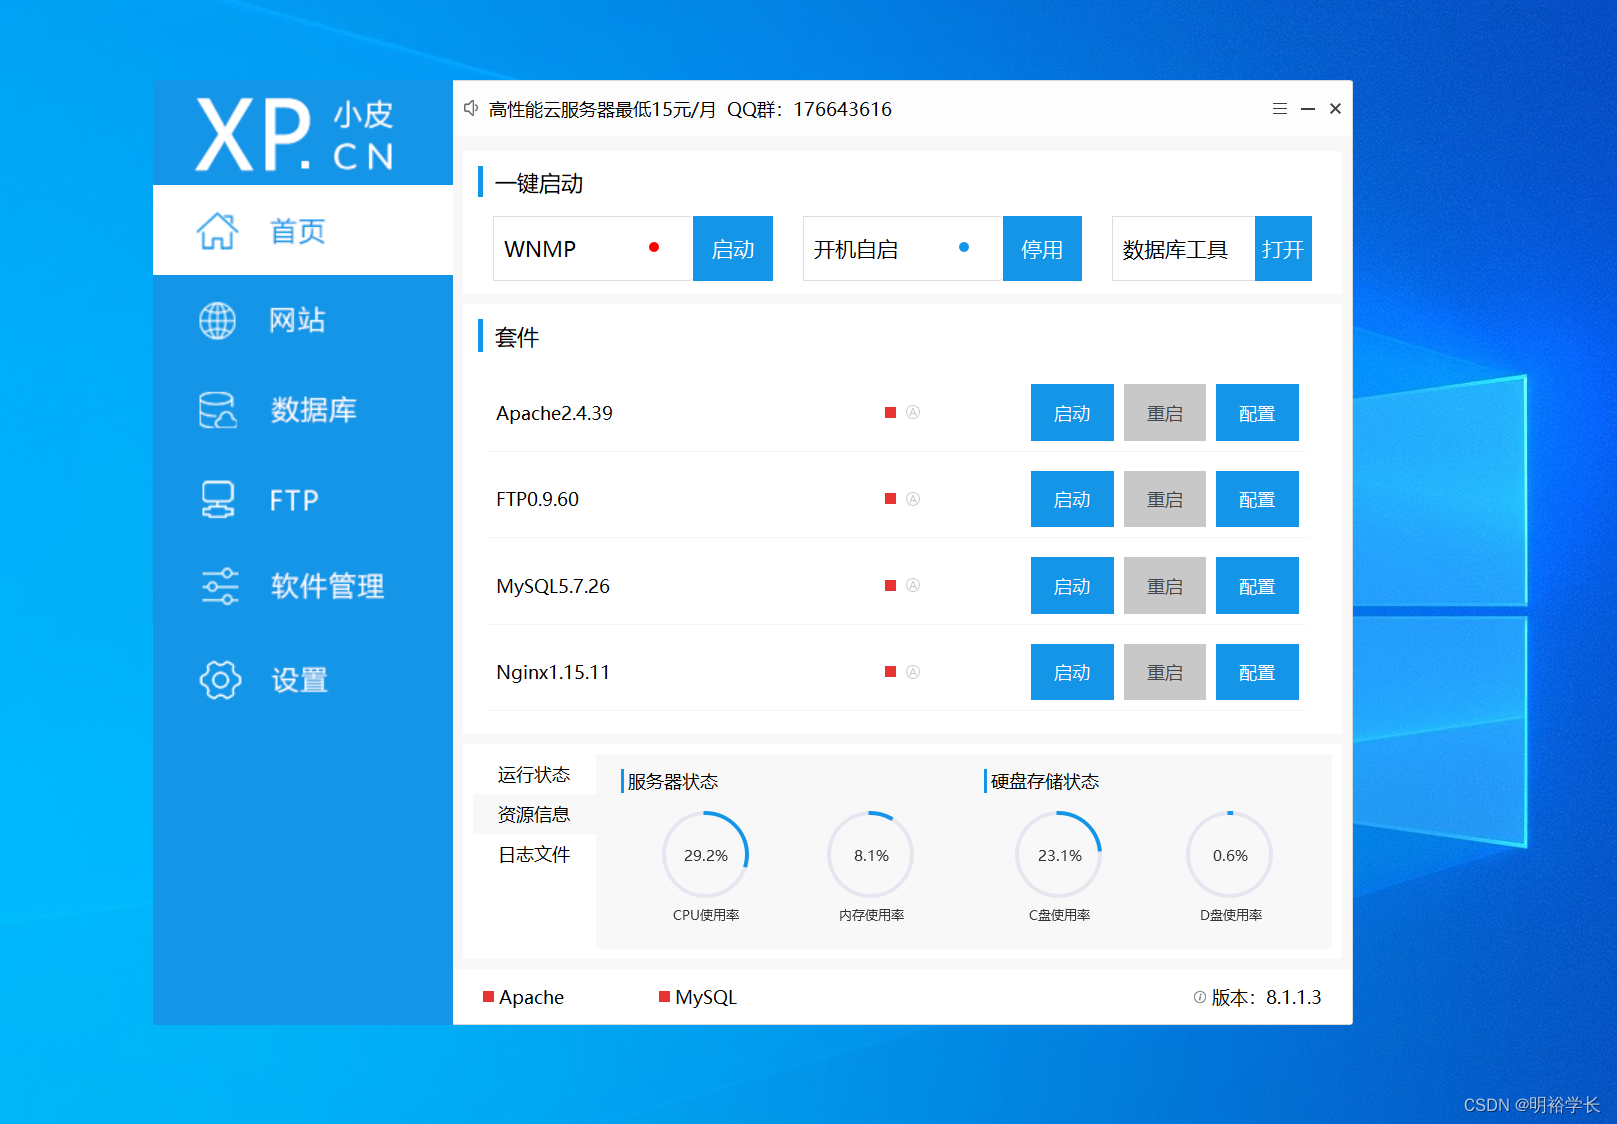The image size is (1617, 1124).
Task: Click the XP.CN logo
Action: tap(296, 135)
